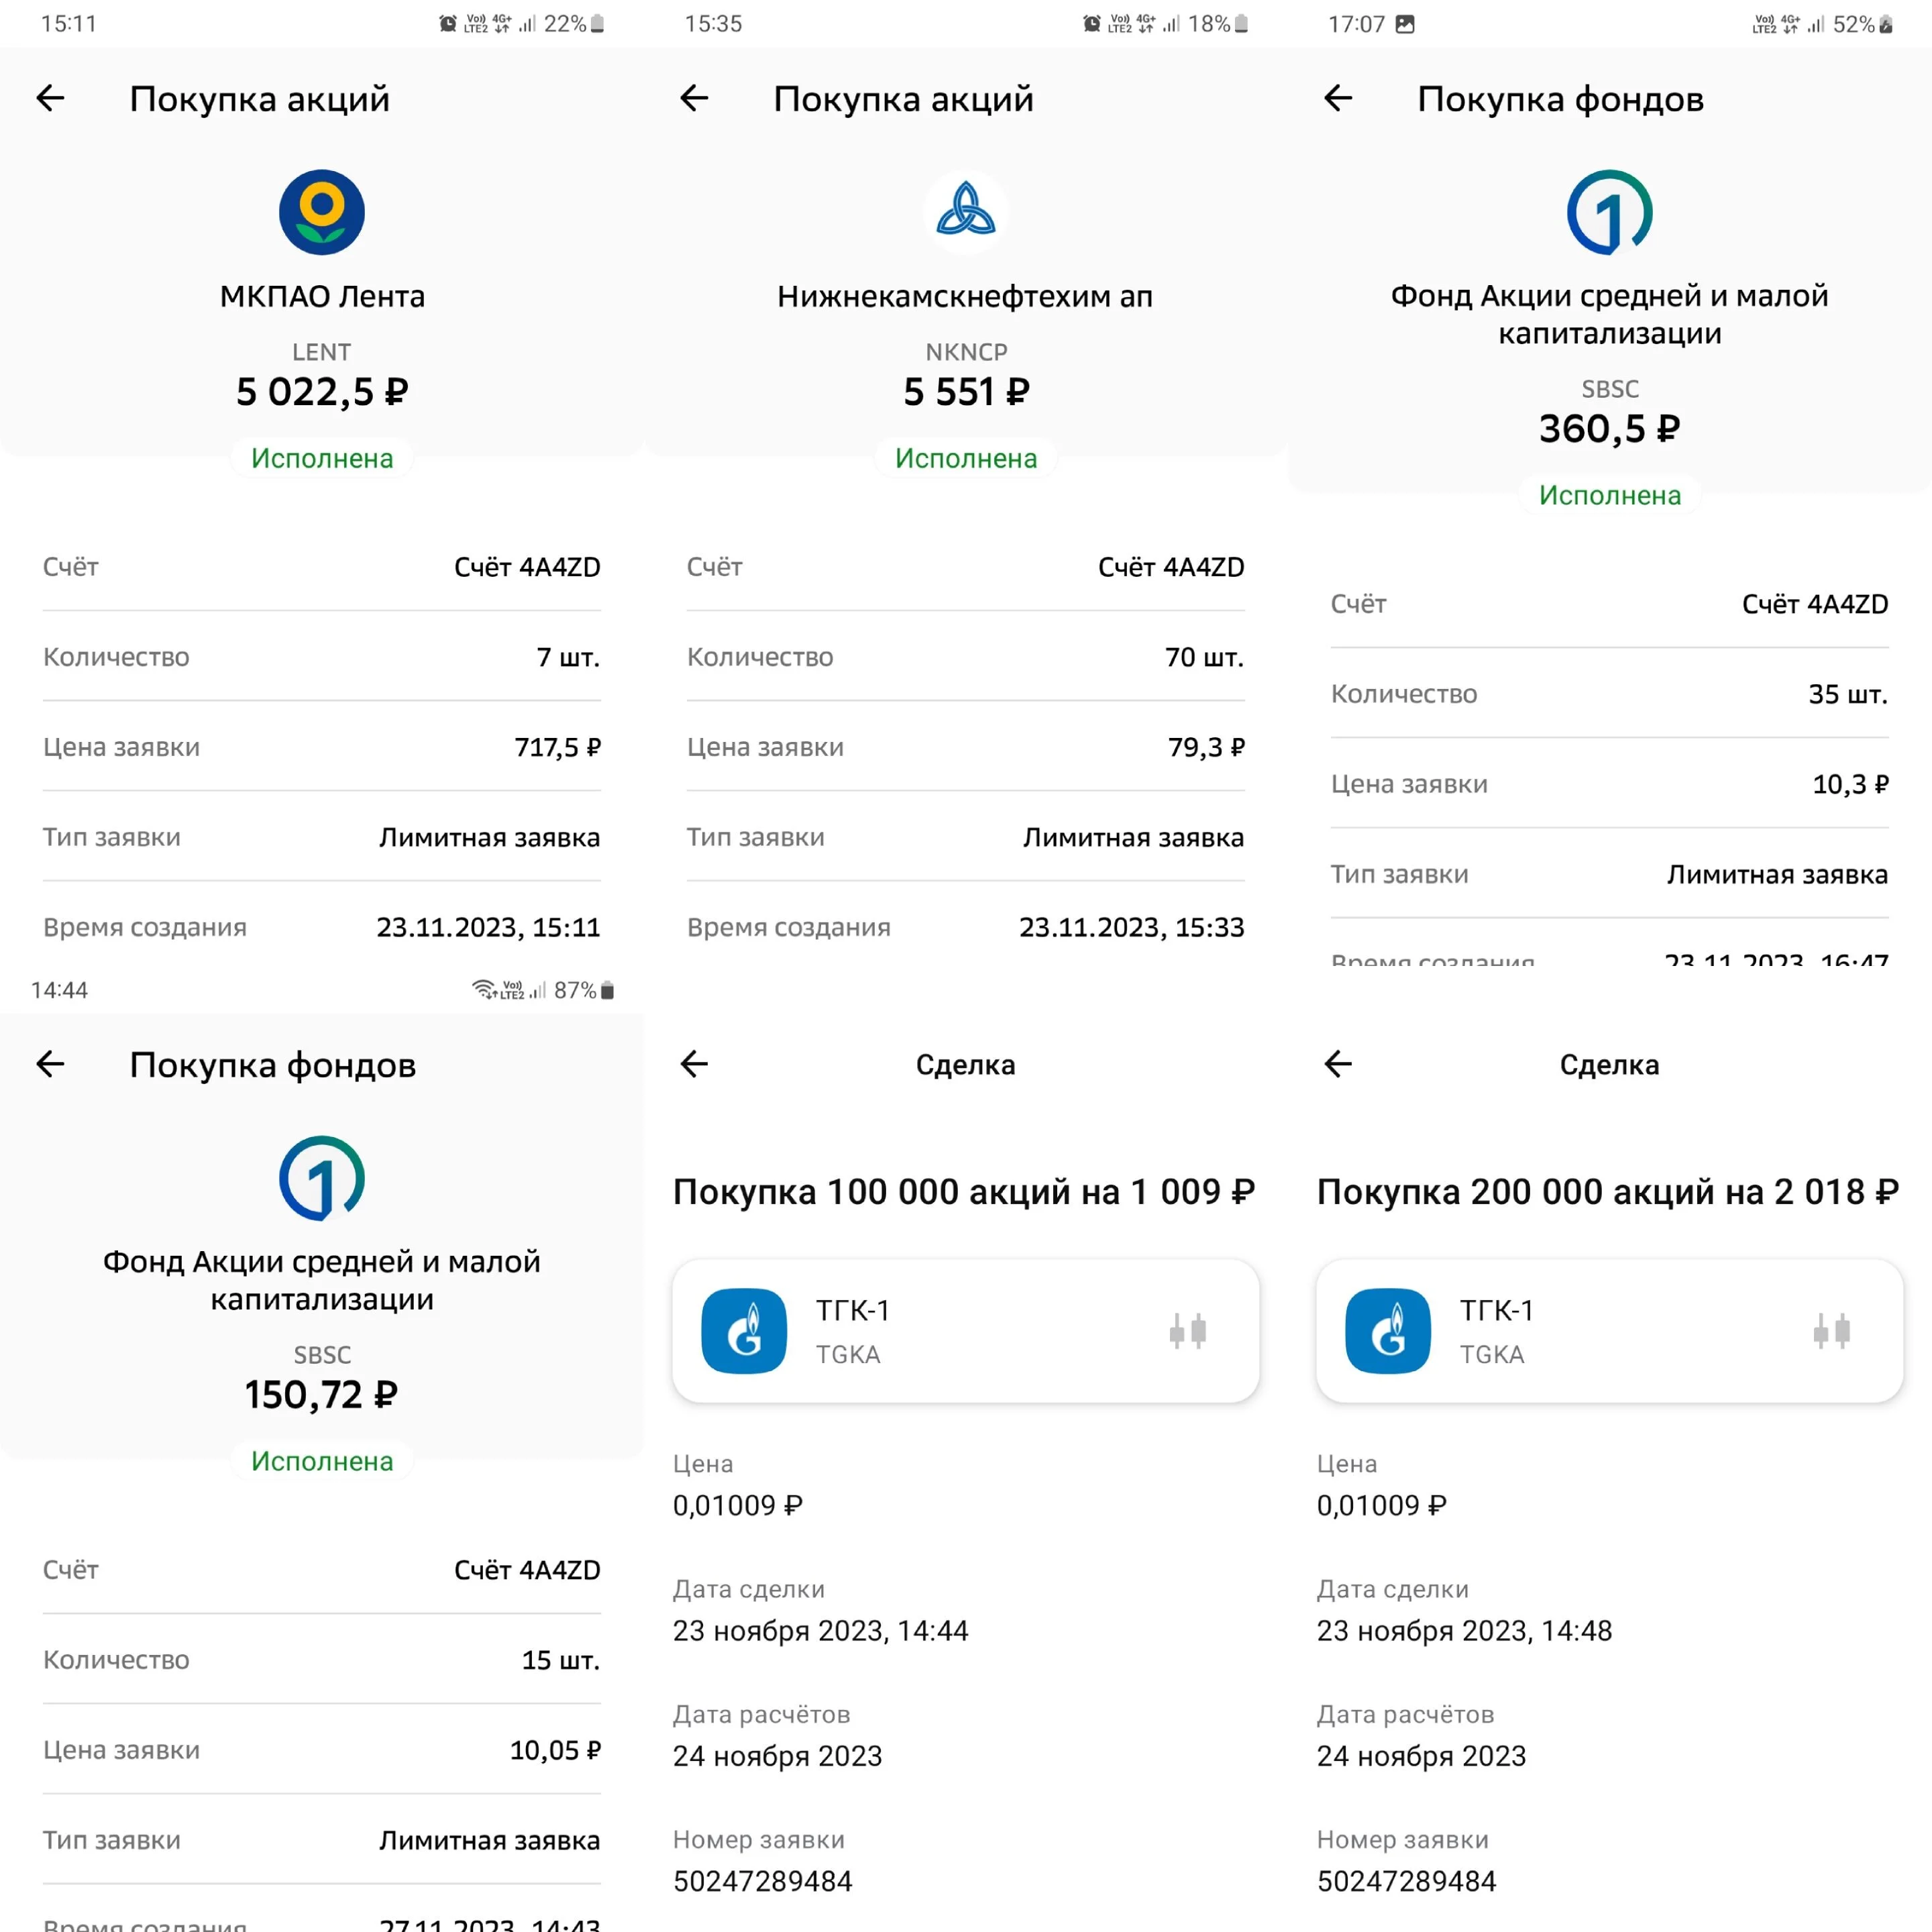Tap the back arrow on the Нижнекамскнефтехим purchase screen
This screenshot has width=1932, height=1932.
[694, 98]
